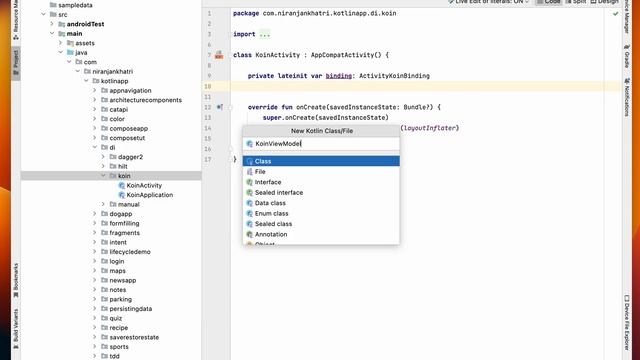The height and width of the screenshot is (360, 640).
Task: Click the Kotlin icon in name field
Action: click(x=250, y=144)
